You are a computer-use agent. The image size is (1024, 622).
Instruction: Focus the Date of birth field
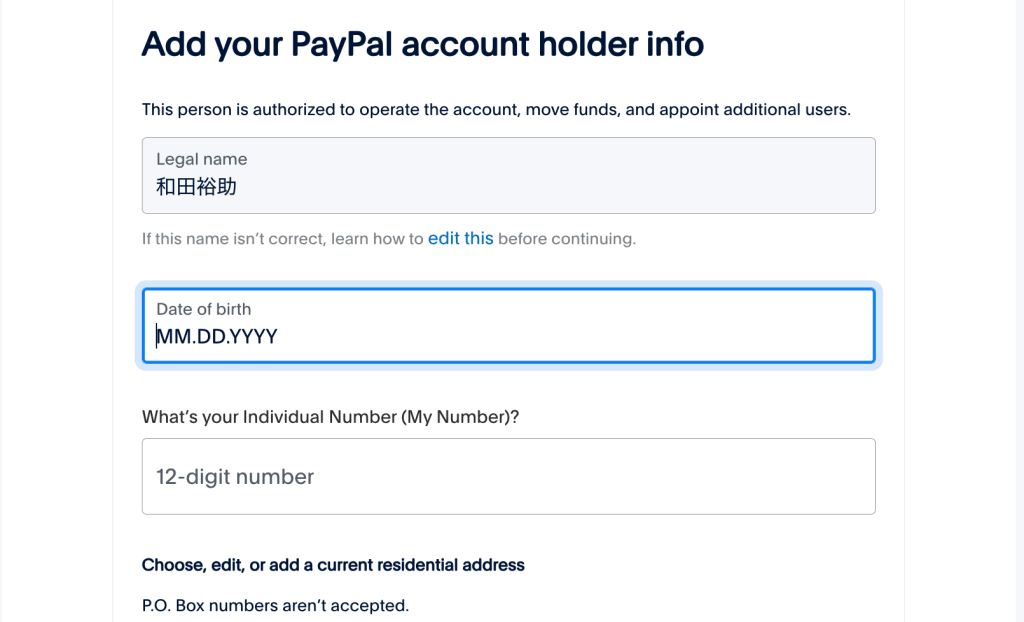[508, 326]
